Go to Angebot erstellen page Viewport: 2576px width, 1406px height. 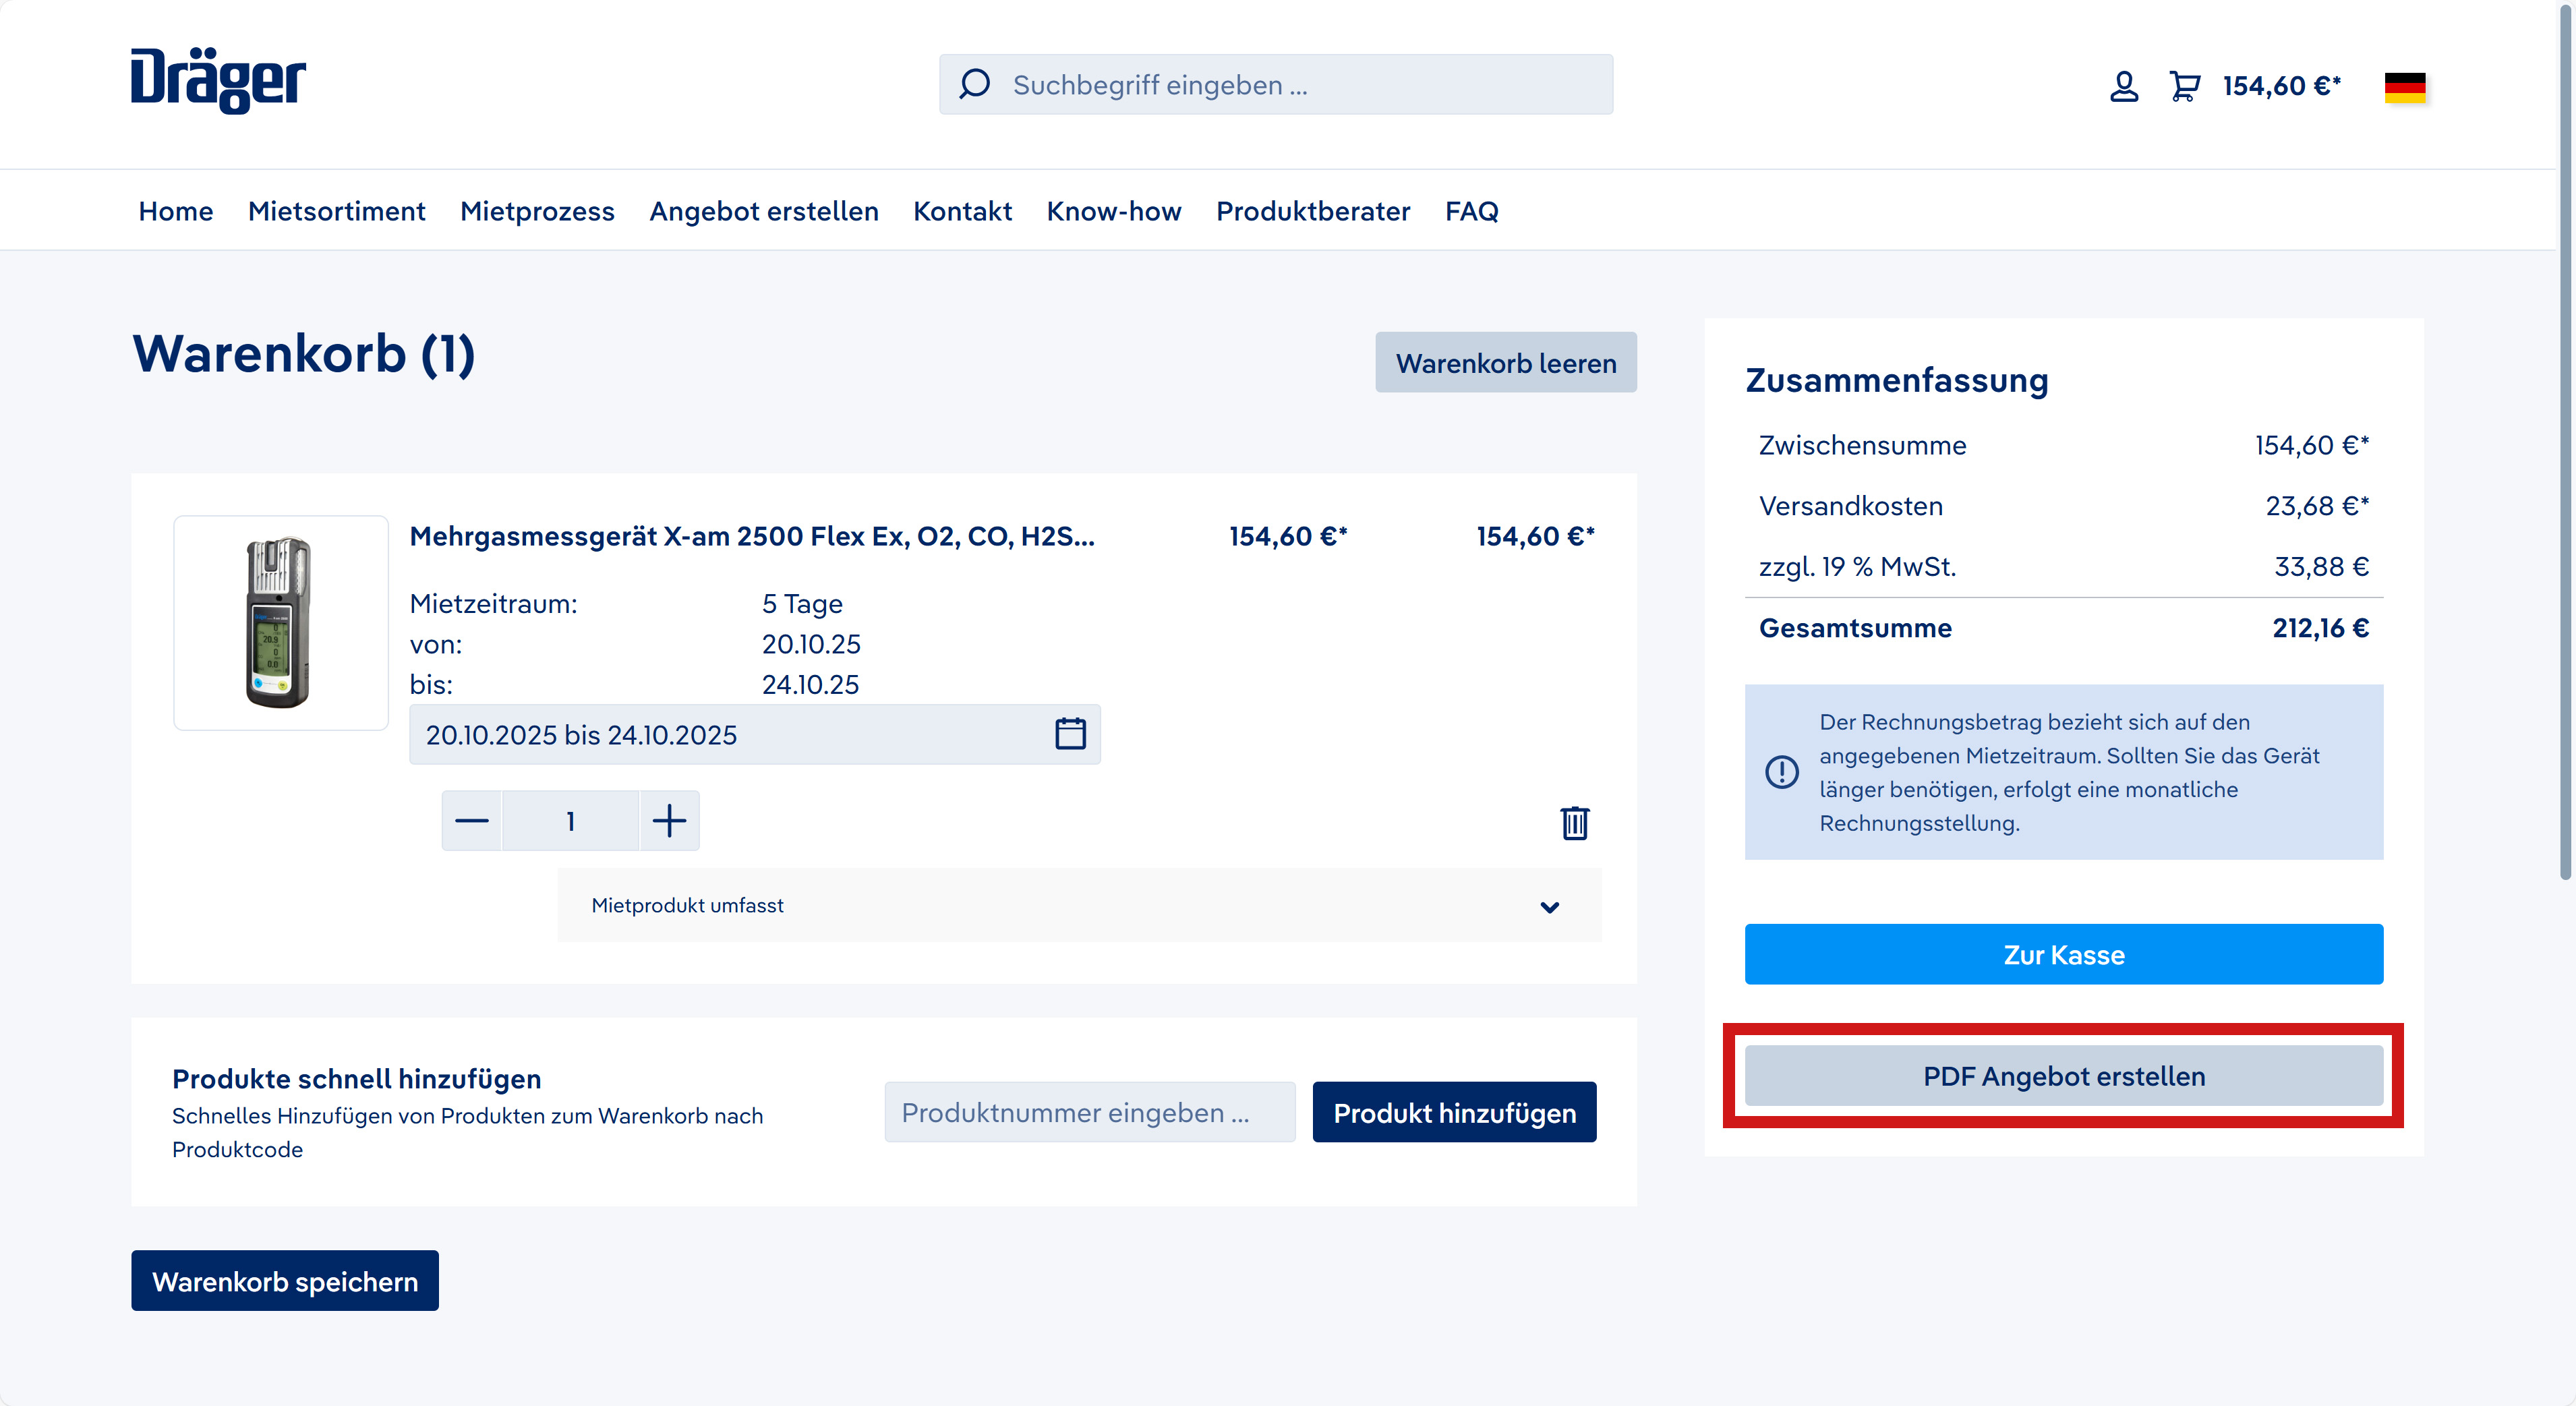tap(764, 211)
